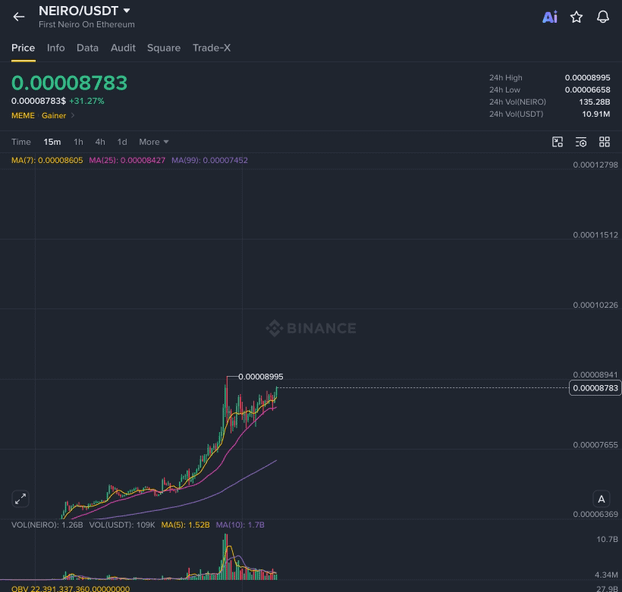Image resolution: width=622 pixels, height=592 pixels.
Task: Open the Ai analysis feature
Action: click(x=550, y=17)
